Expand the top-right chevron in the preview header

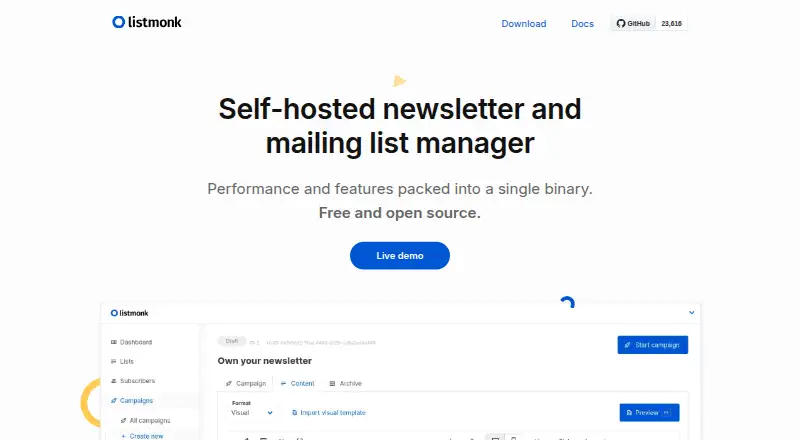[691, 312]
